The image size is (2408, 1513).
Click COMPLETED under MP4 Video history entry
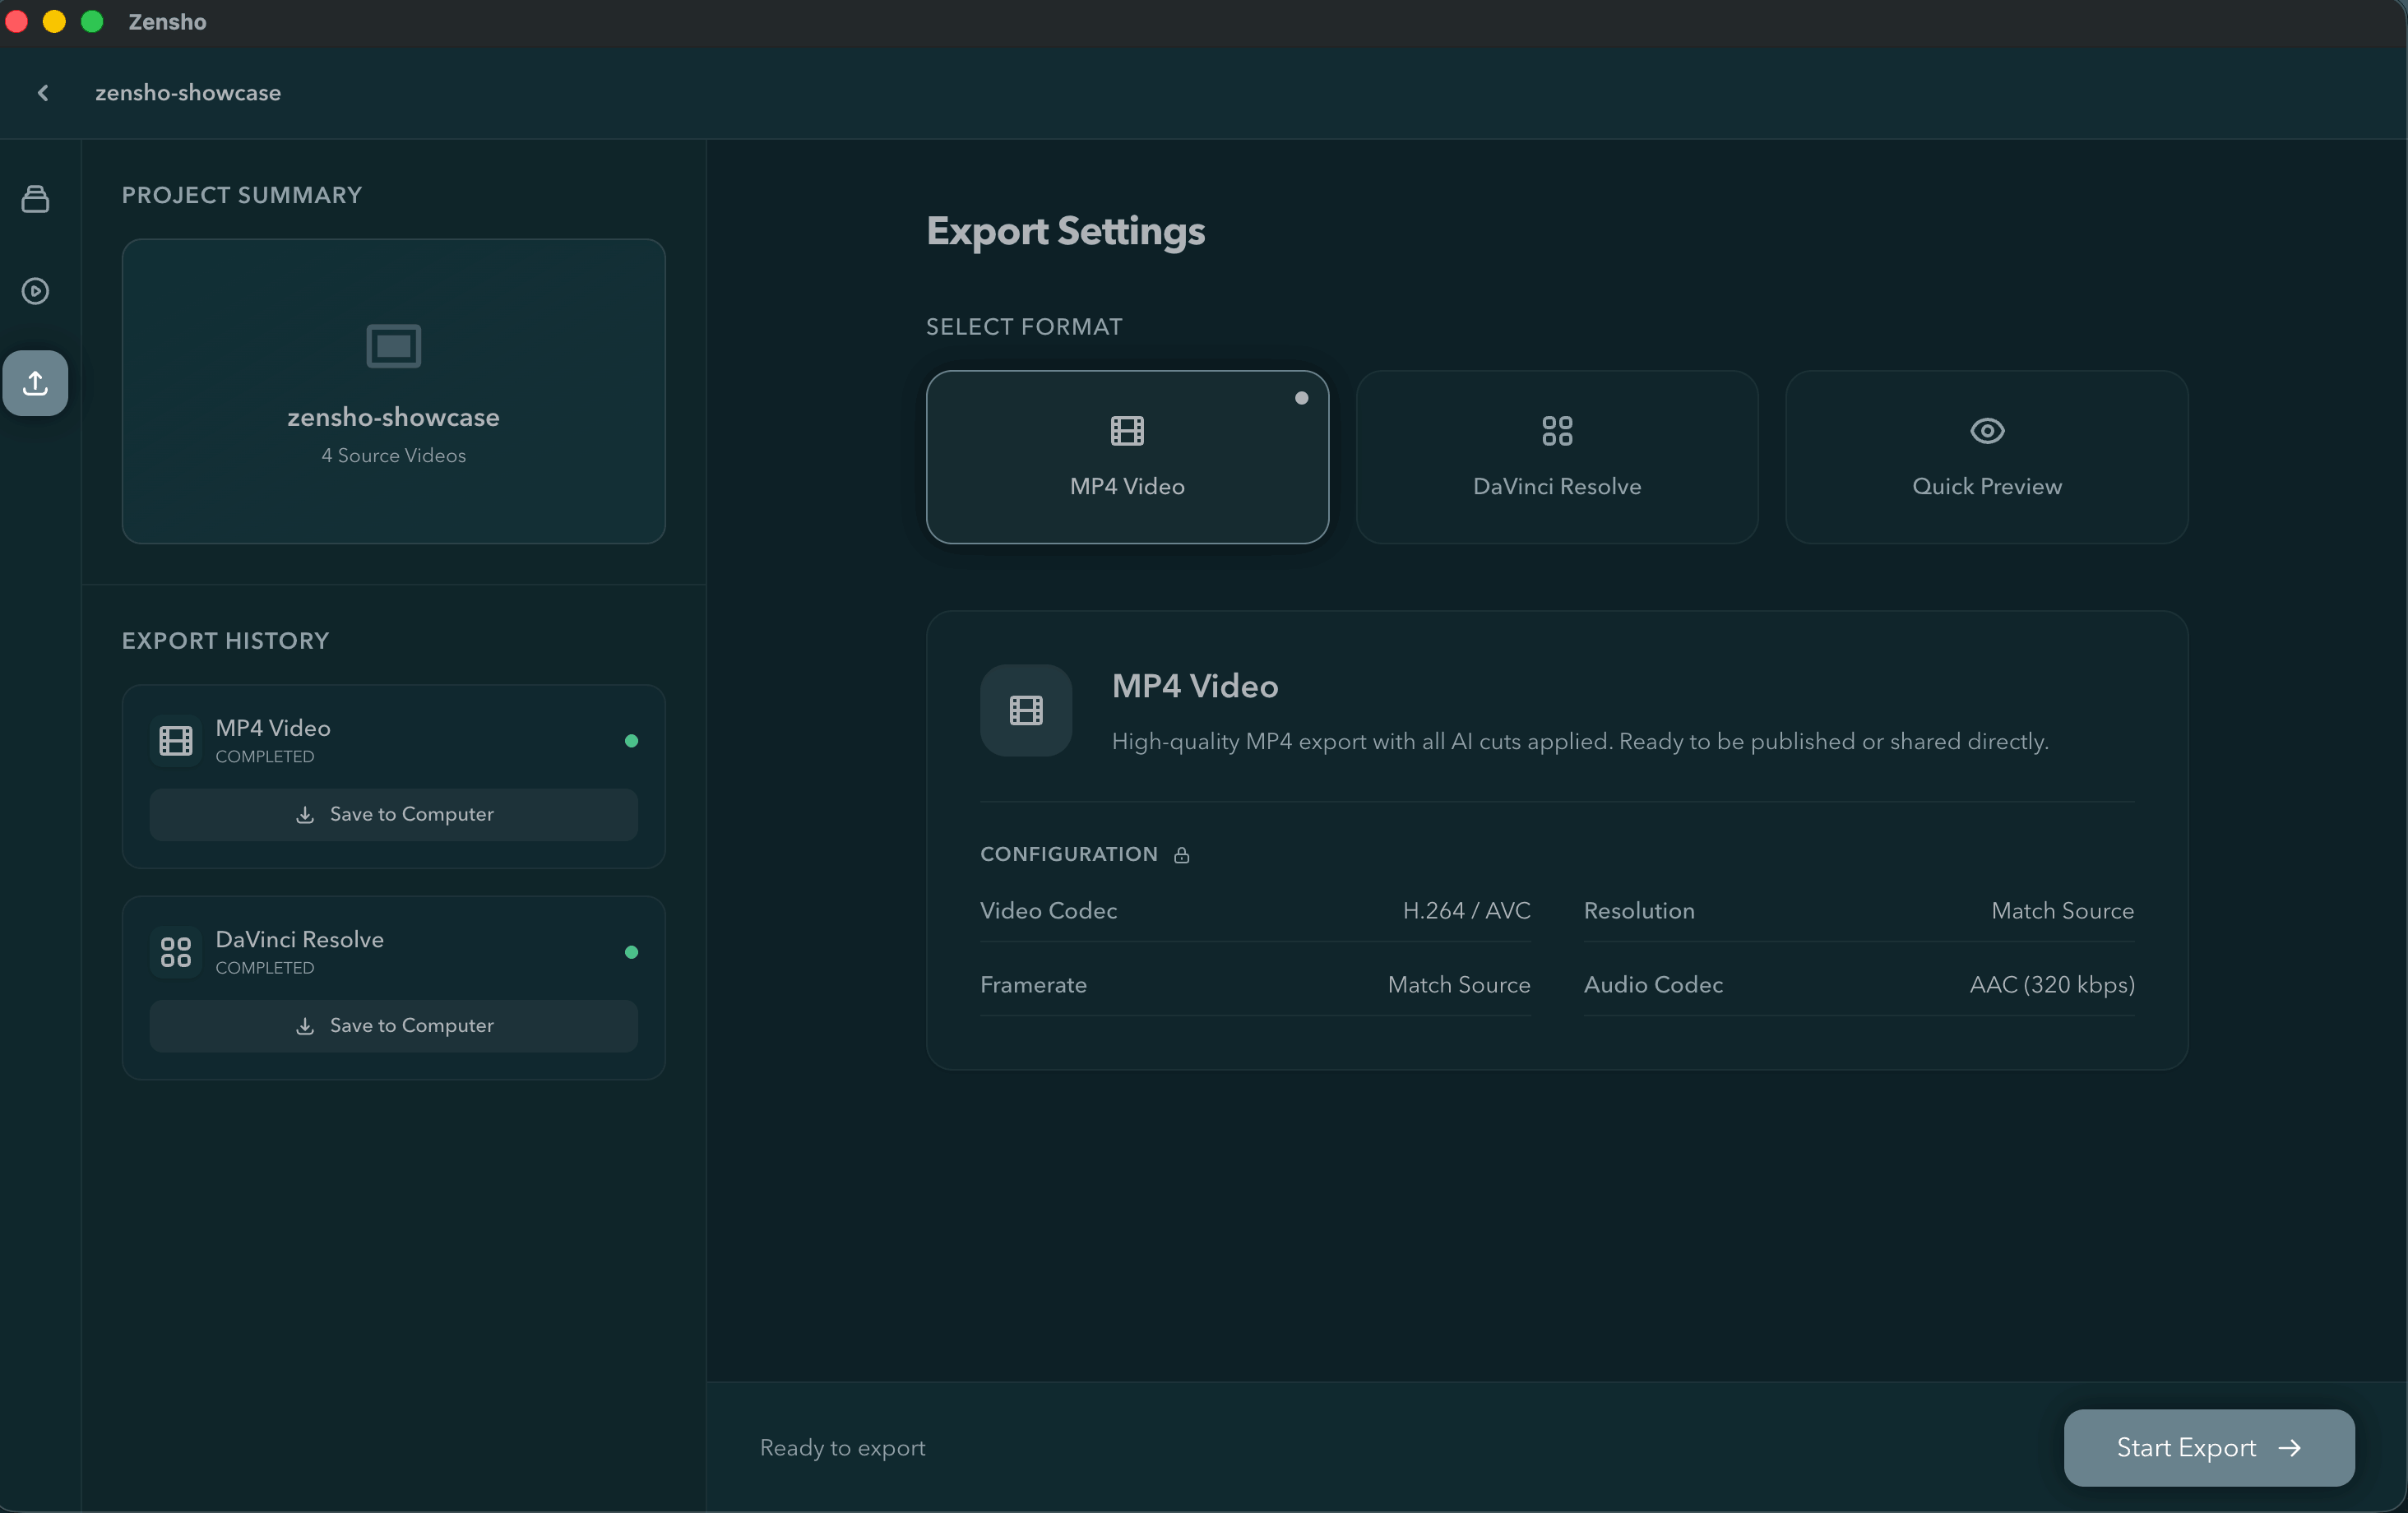pos(265,757)
